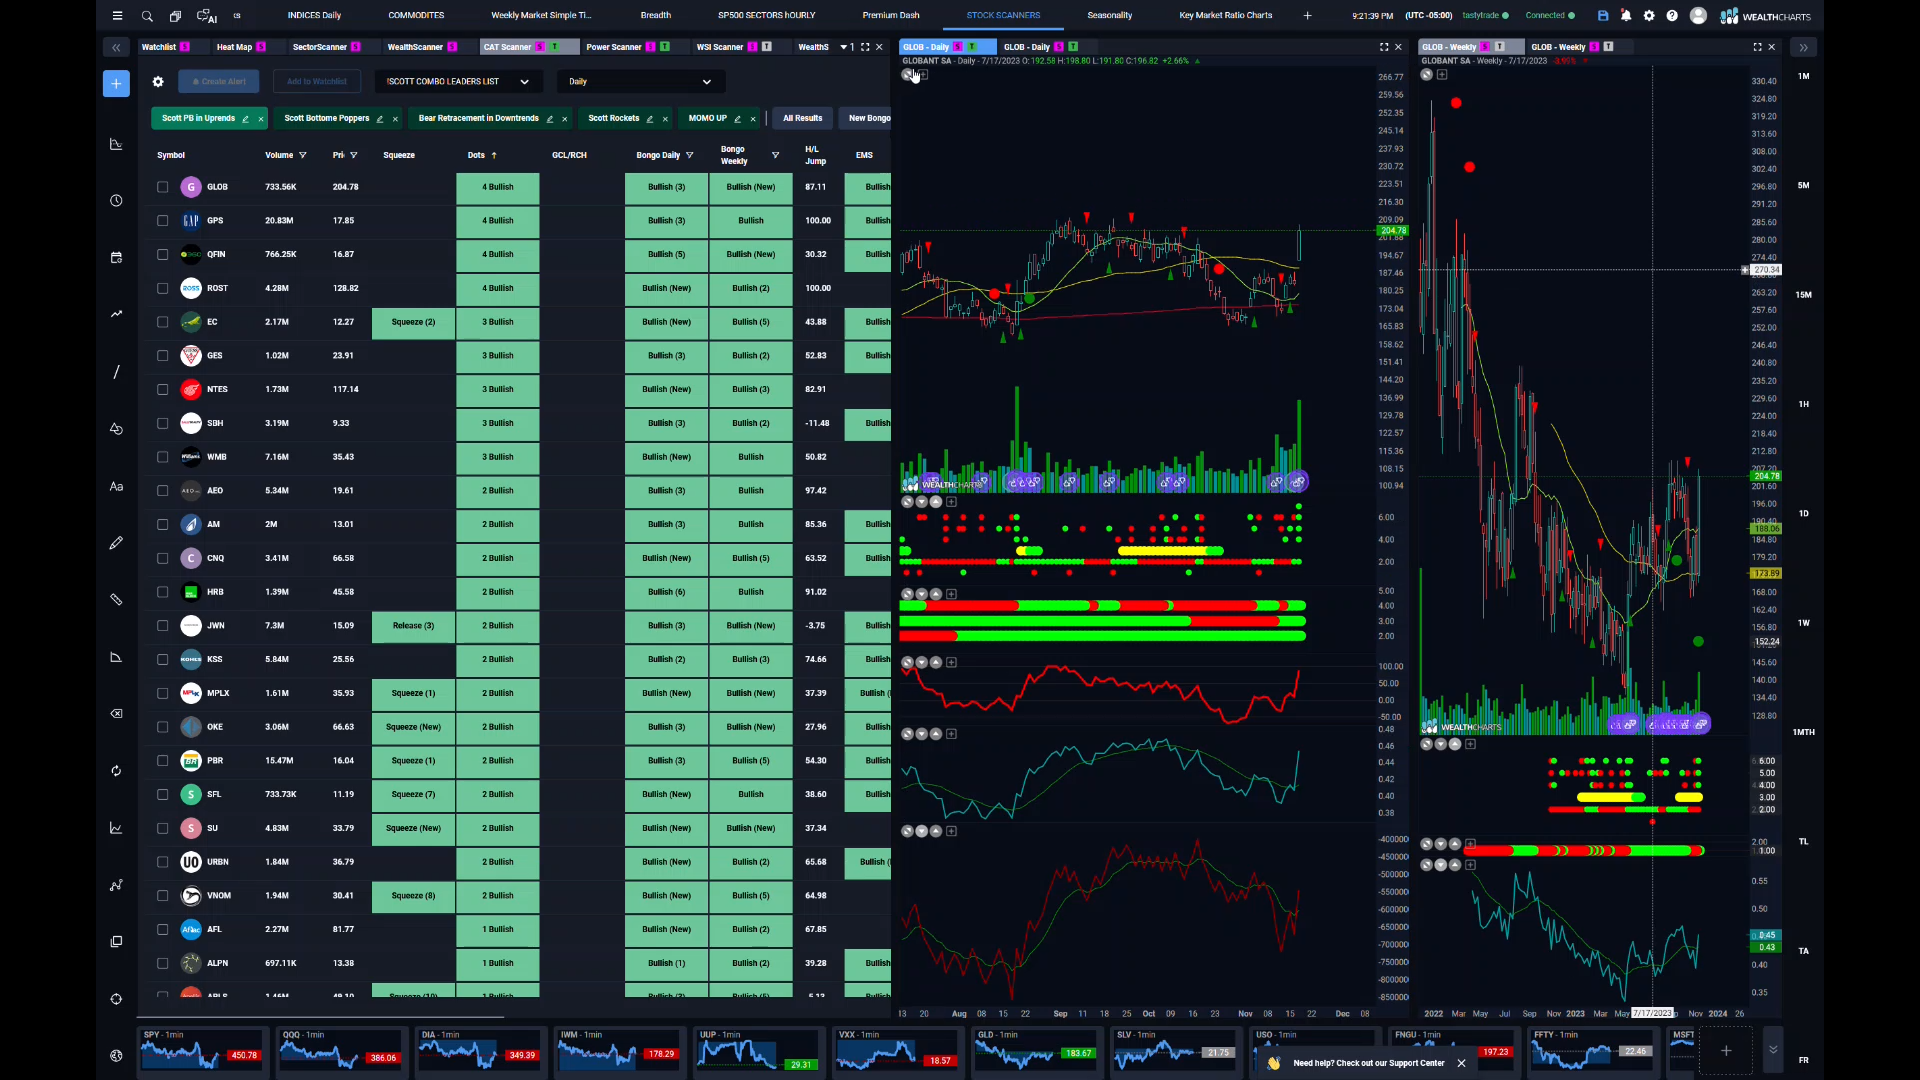This screenshot has height=1080, width=1920.
Task: Check the QFIN row checkbox
Action: click(163, 255)
